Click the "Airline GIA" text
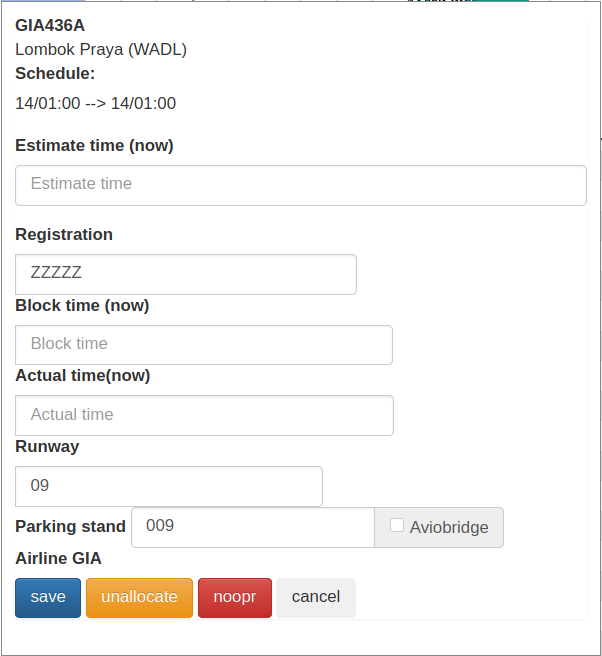Image resolution: width=602 pixels, height=656 pixels. [x=58, y=559]
